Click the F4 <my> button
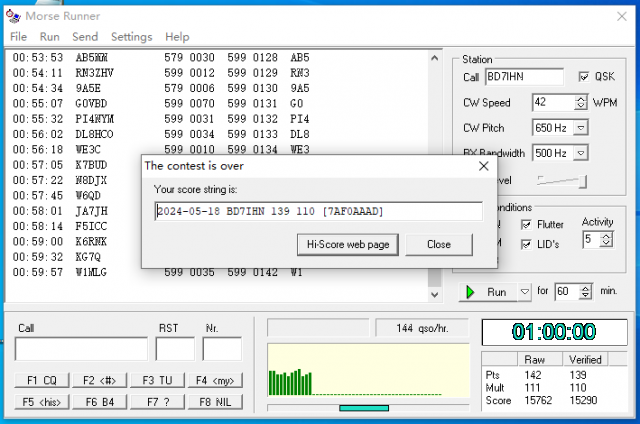Screen dimensions: 640x424 215,380
